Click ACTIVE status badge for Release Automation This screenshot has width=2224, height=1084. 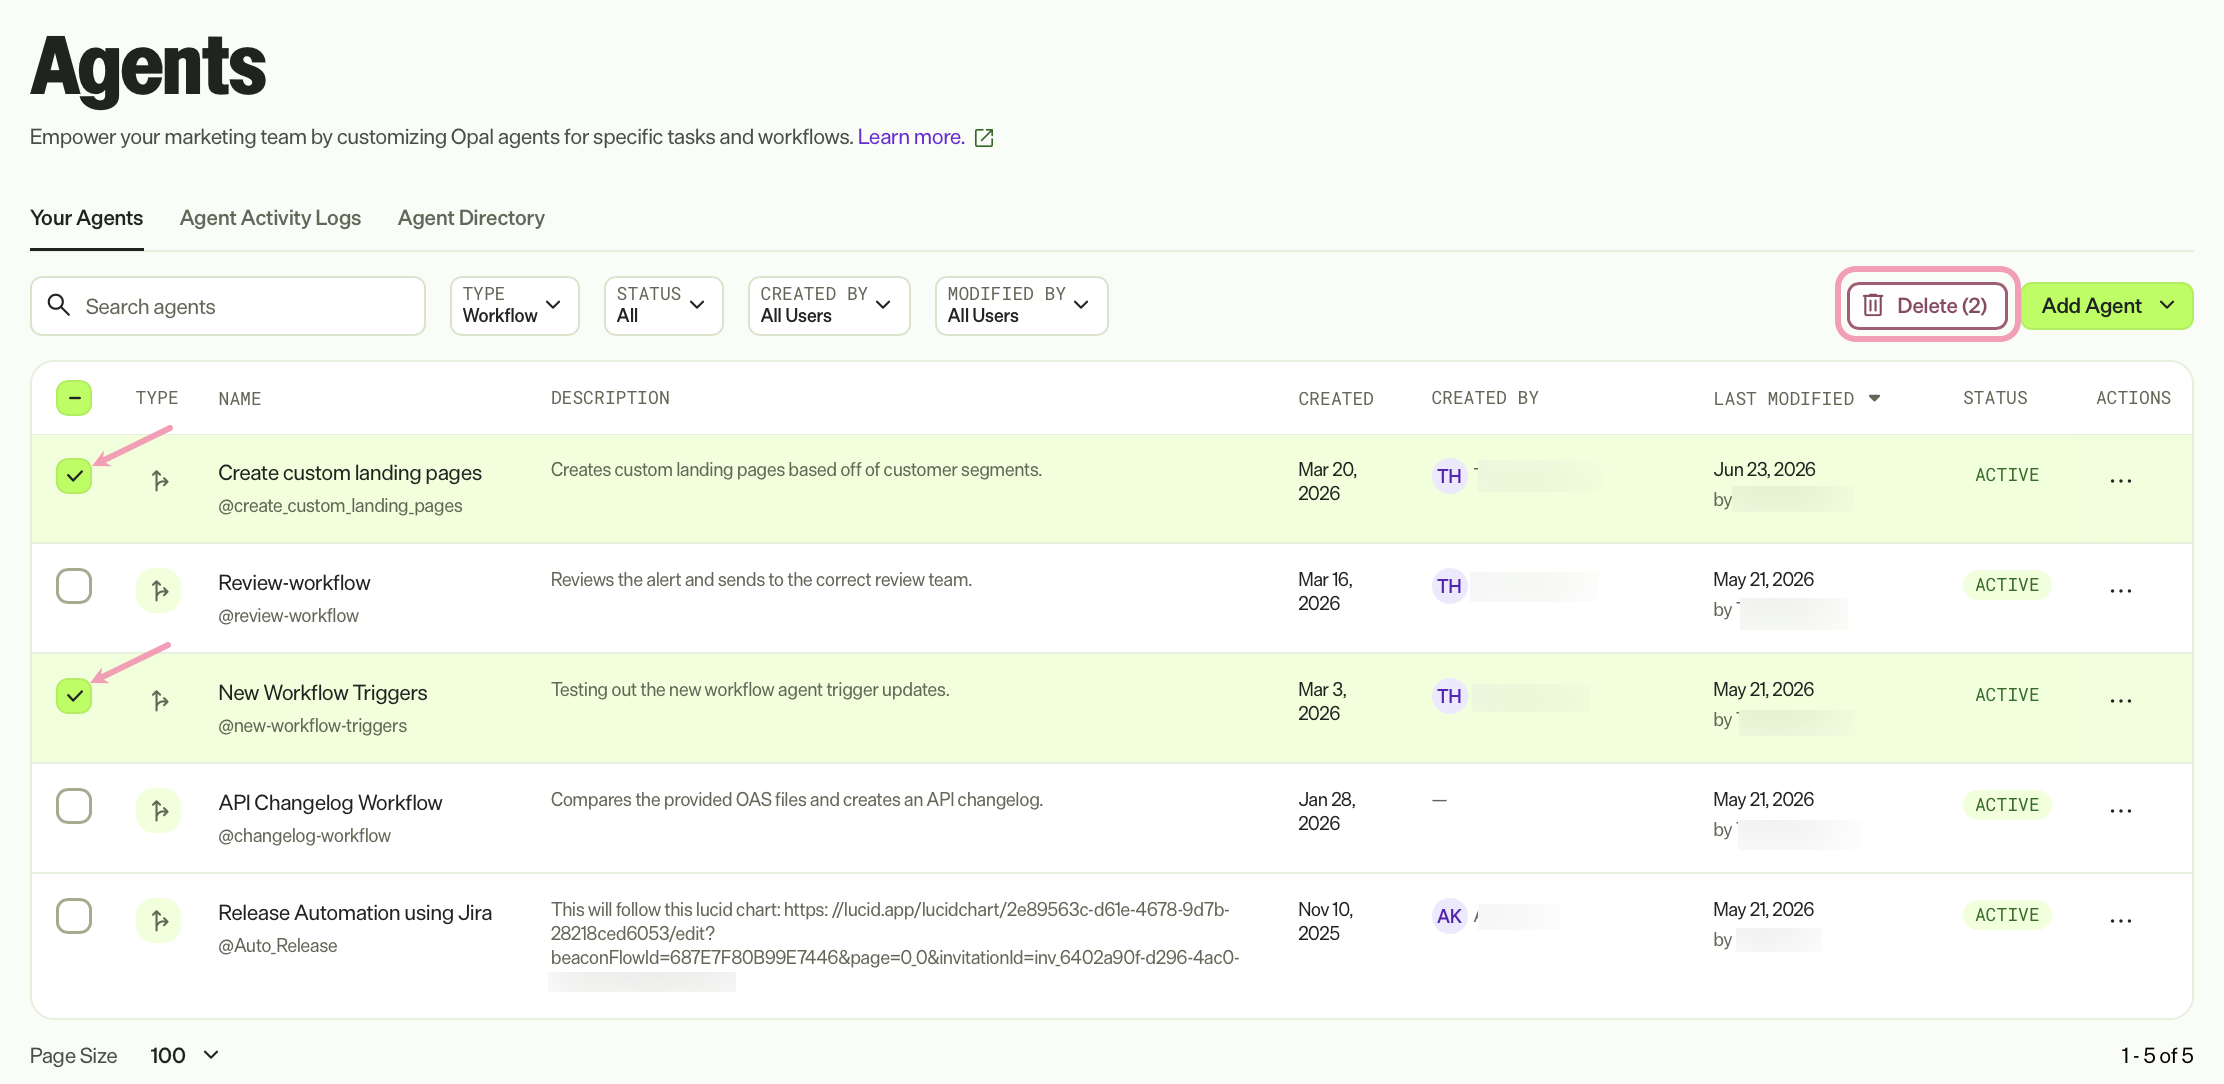(x=2007, y=915)
